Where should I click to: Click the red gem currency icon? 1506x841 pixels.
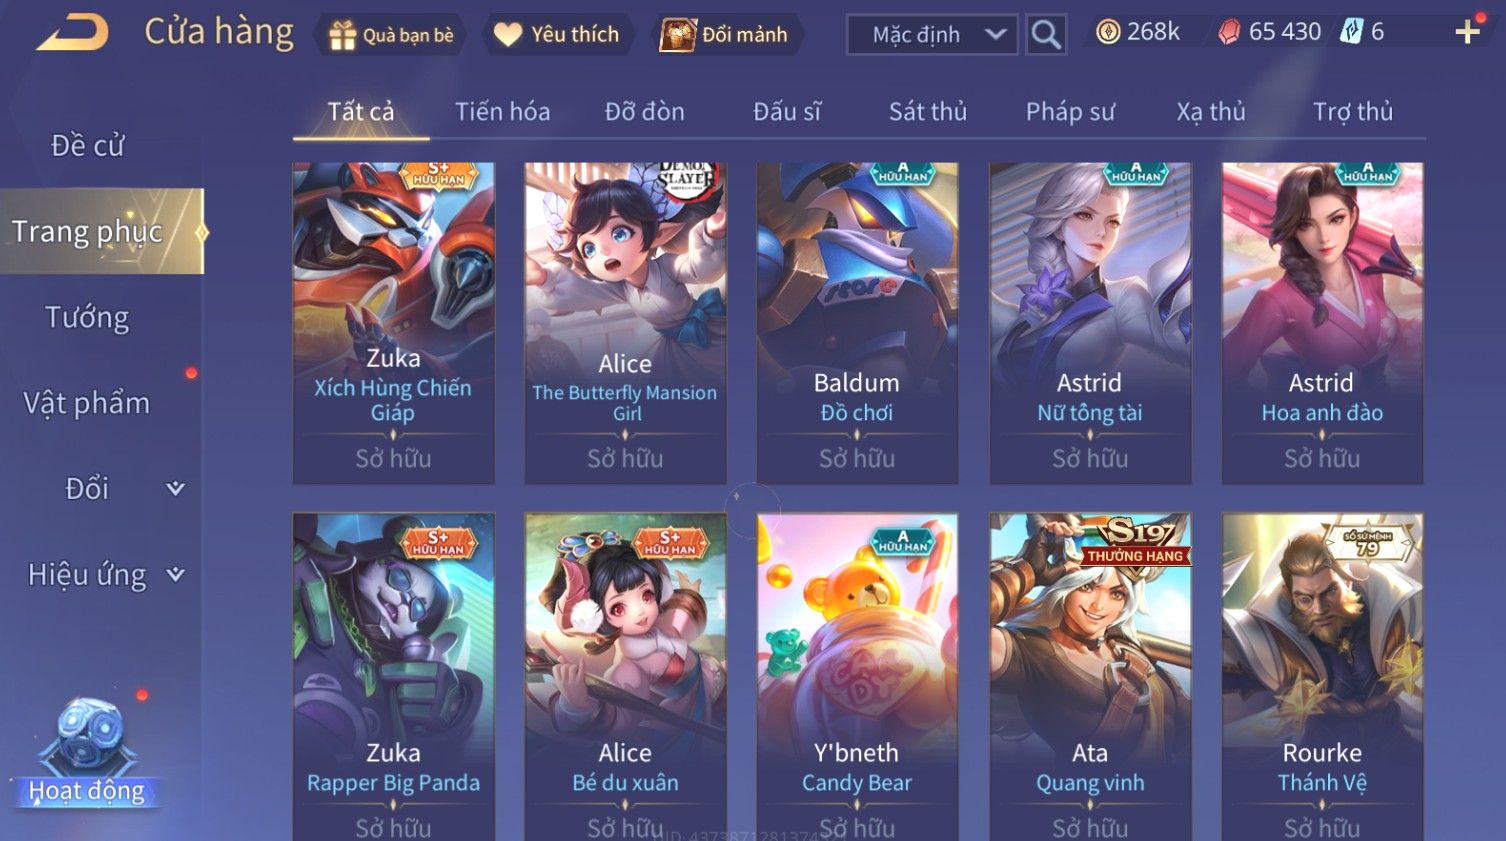(1229, 32)
